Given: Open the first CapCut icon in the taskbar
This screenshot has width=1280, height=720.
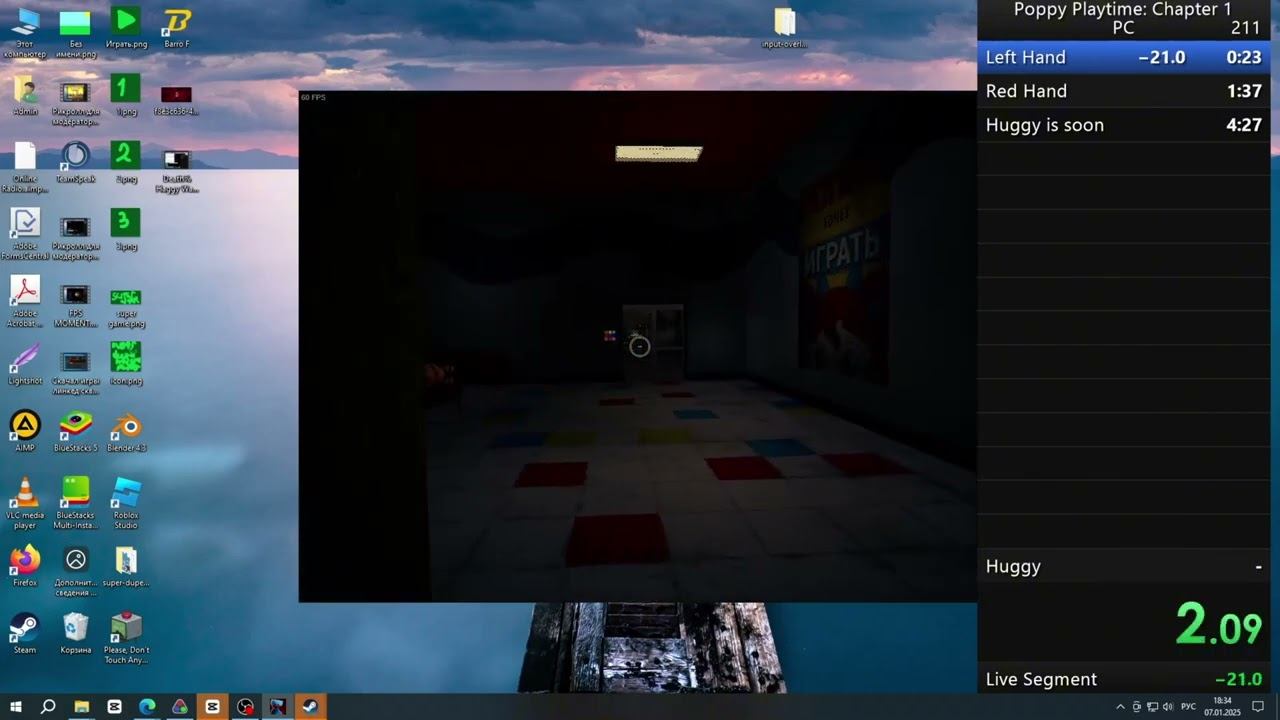Looking at the screenshot, I should point(114,706).
